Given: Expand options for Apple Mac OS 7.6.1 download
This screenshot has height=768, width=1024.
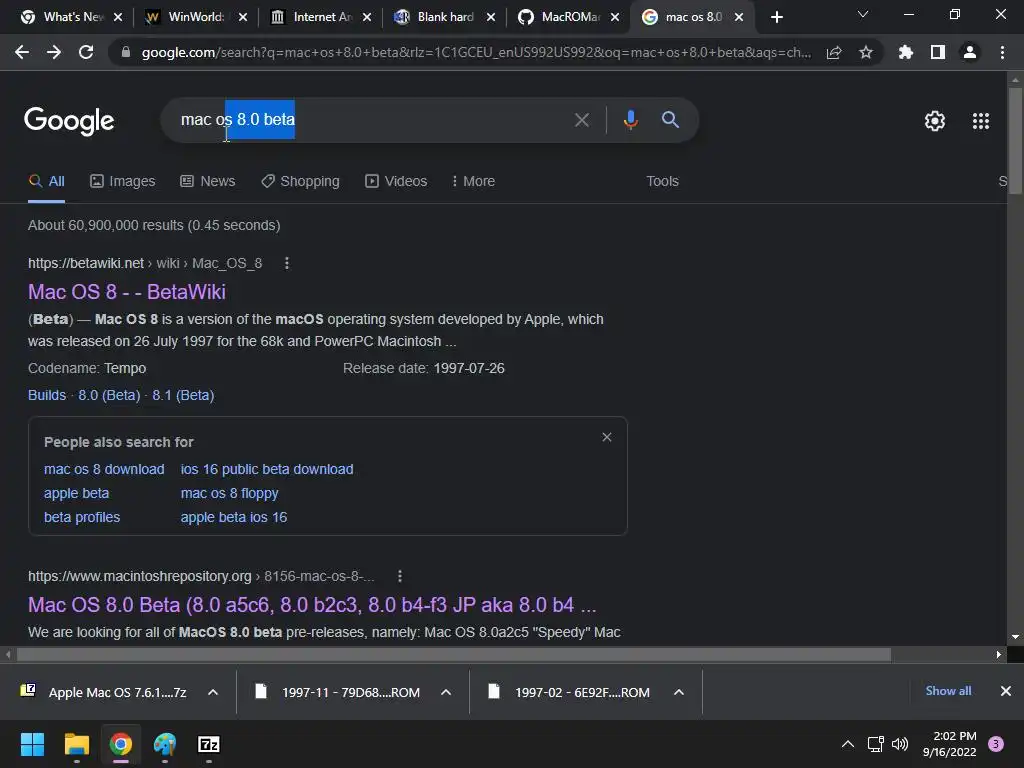Looking at the screenshot, I should pos(213,692).
